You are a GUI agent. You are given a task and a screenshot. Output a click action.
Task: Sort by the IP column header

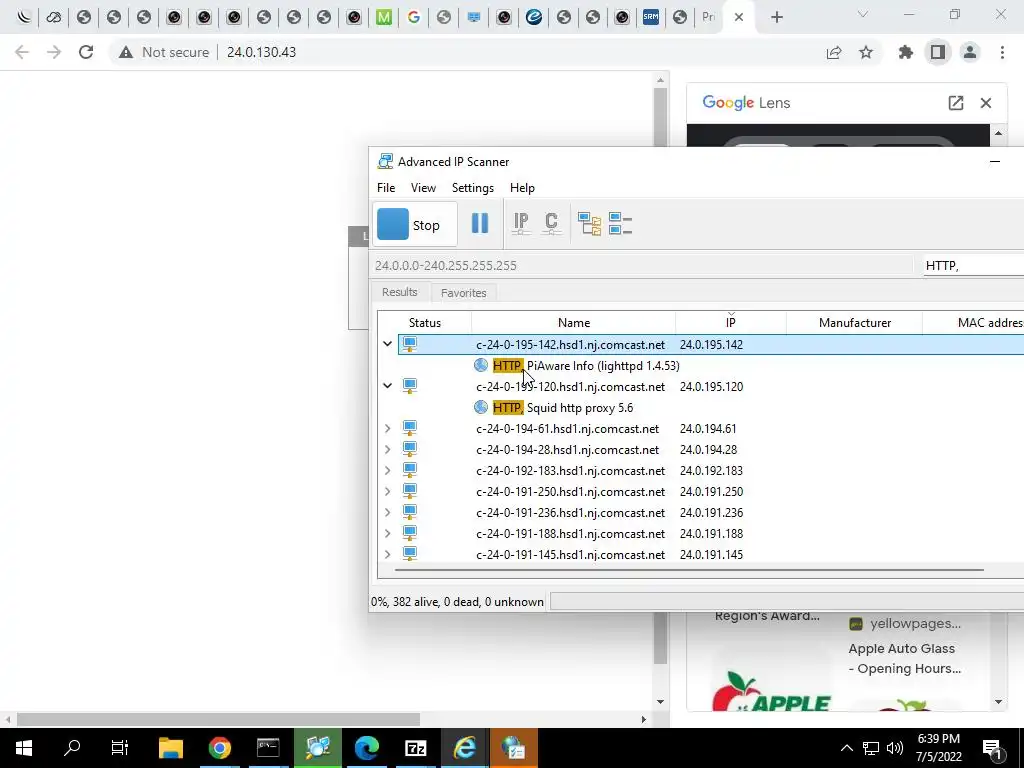pos(730,323)
